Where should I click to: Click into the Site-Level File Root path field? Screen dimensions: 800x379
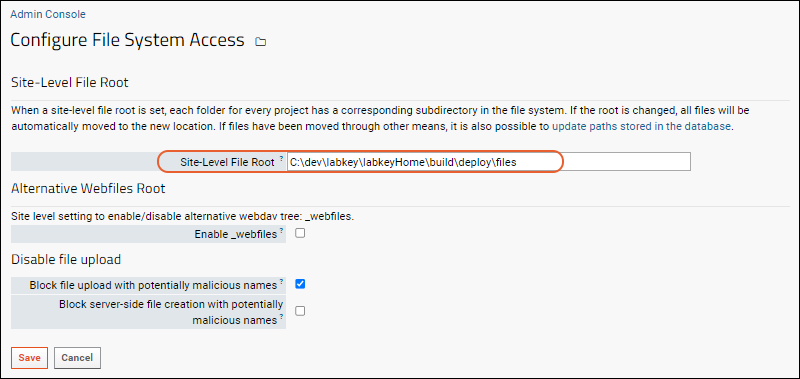tap(489, 162)
